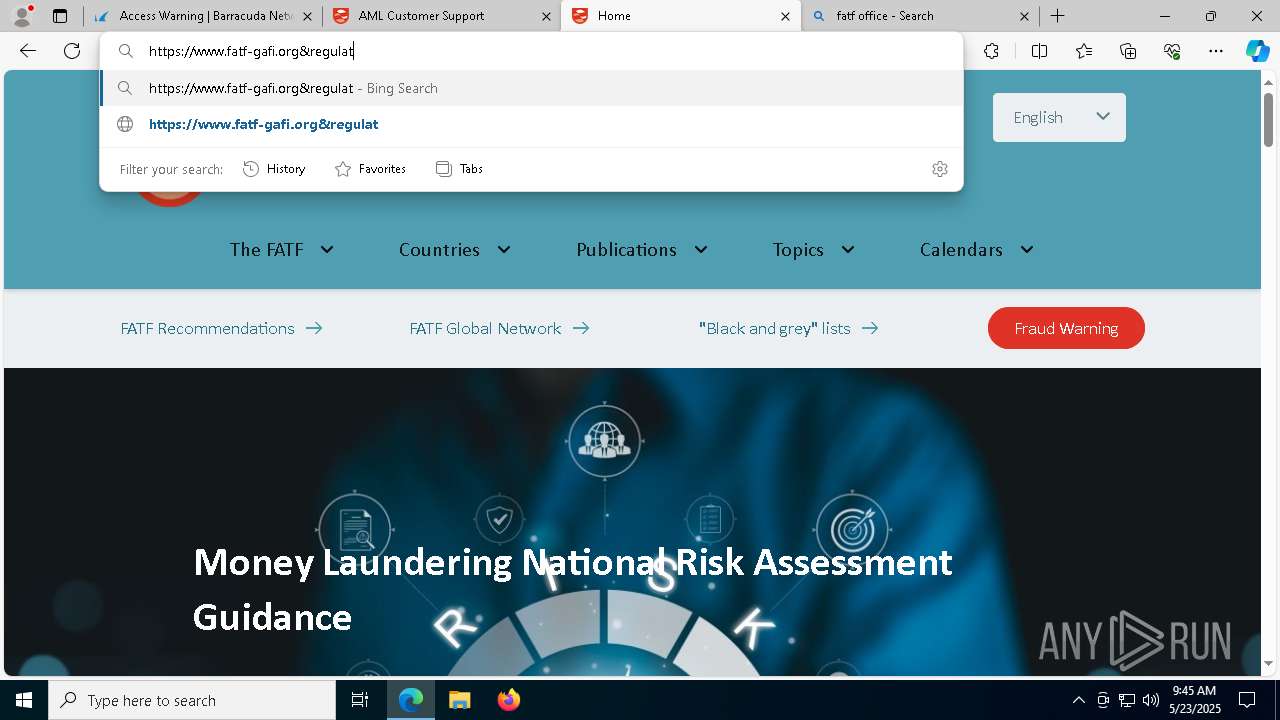Open Browser essentials heart icon
The height and width of the screenshot is (720, 1280).
[1172, 51]
